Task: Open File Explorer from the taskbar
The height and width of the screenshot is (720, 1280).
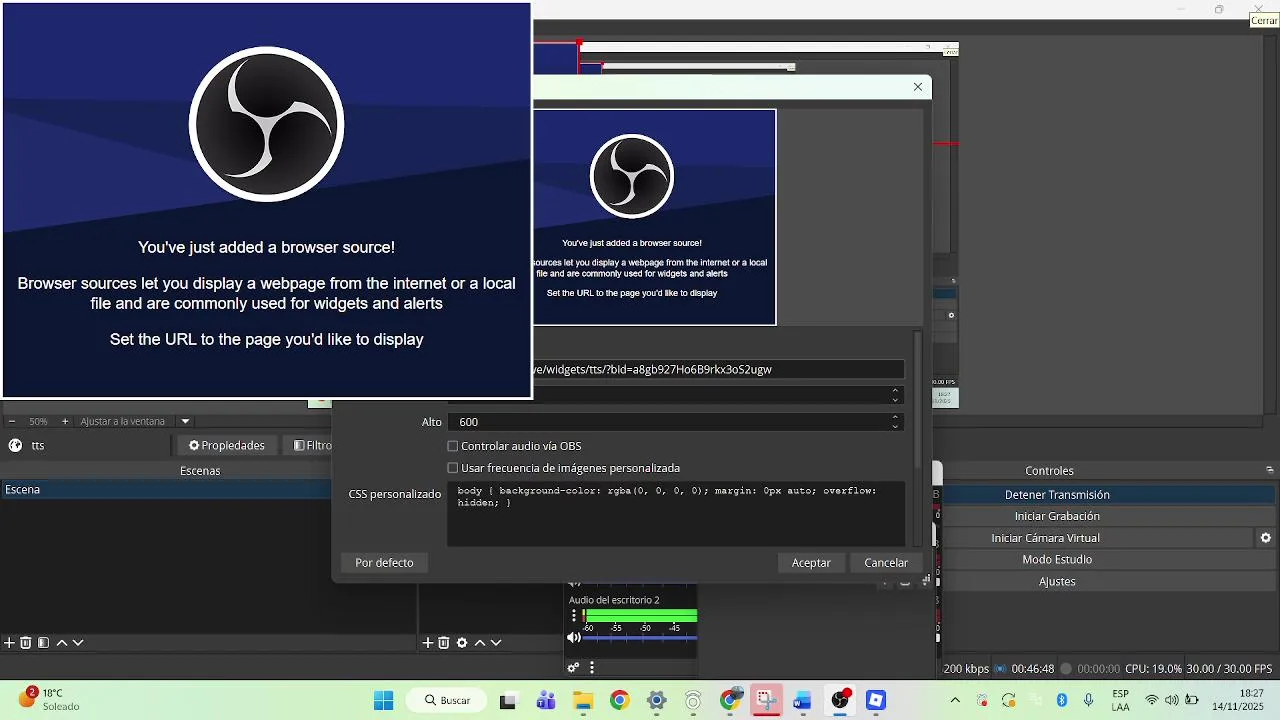Action: coord(582,701)
